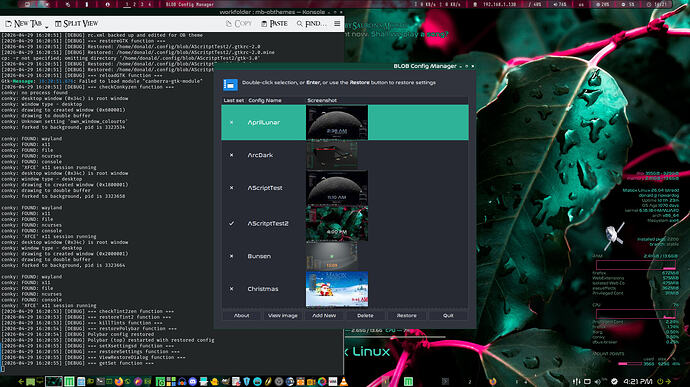Viewport: 690px width, 387px height.
Task: Click the 4:21 PM clock in the taskbar
Action: (638, 381)
